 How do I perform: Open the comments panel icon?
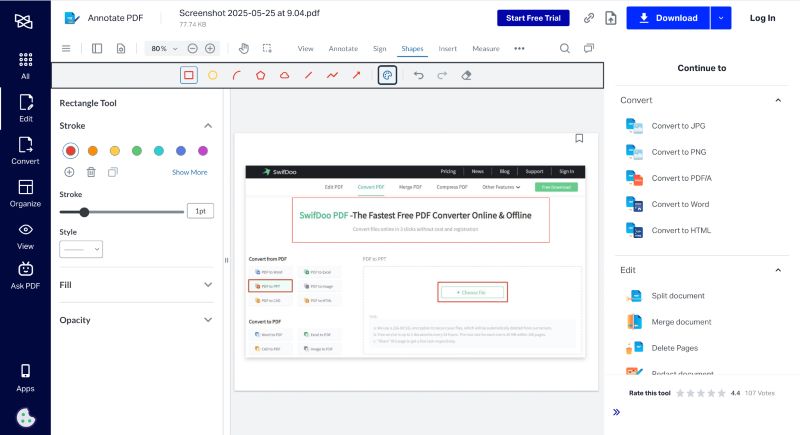coord(589,48)
